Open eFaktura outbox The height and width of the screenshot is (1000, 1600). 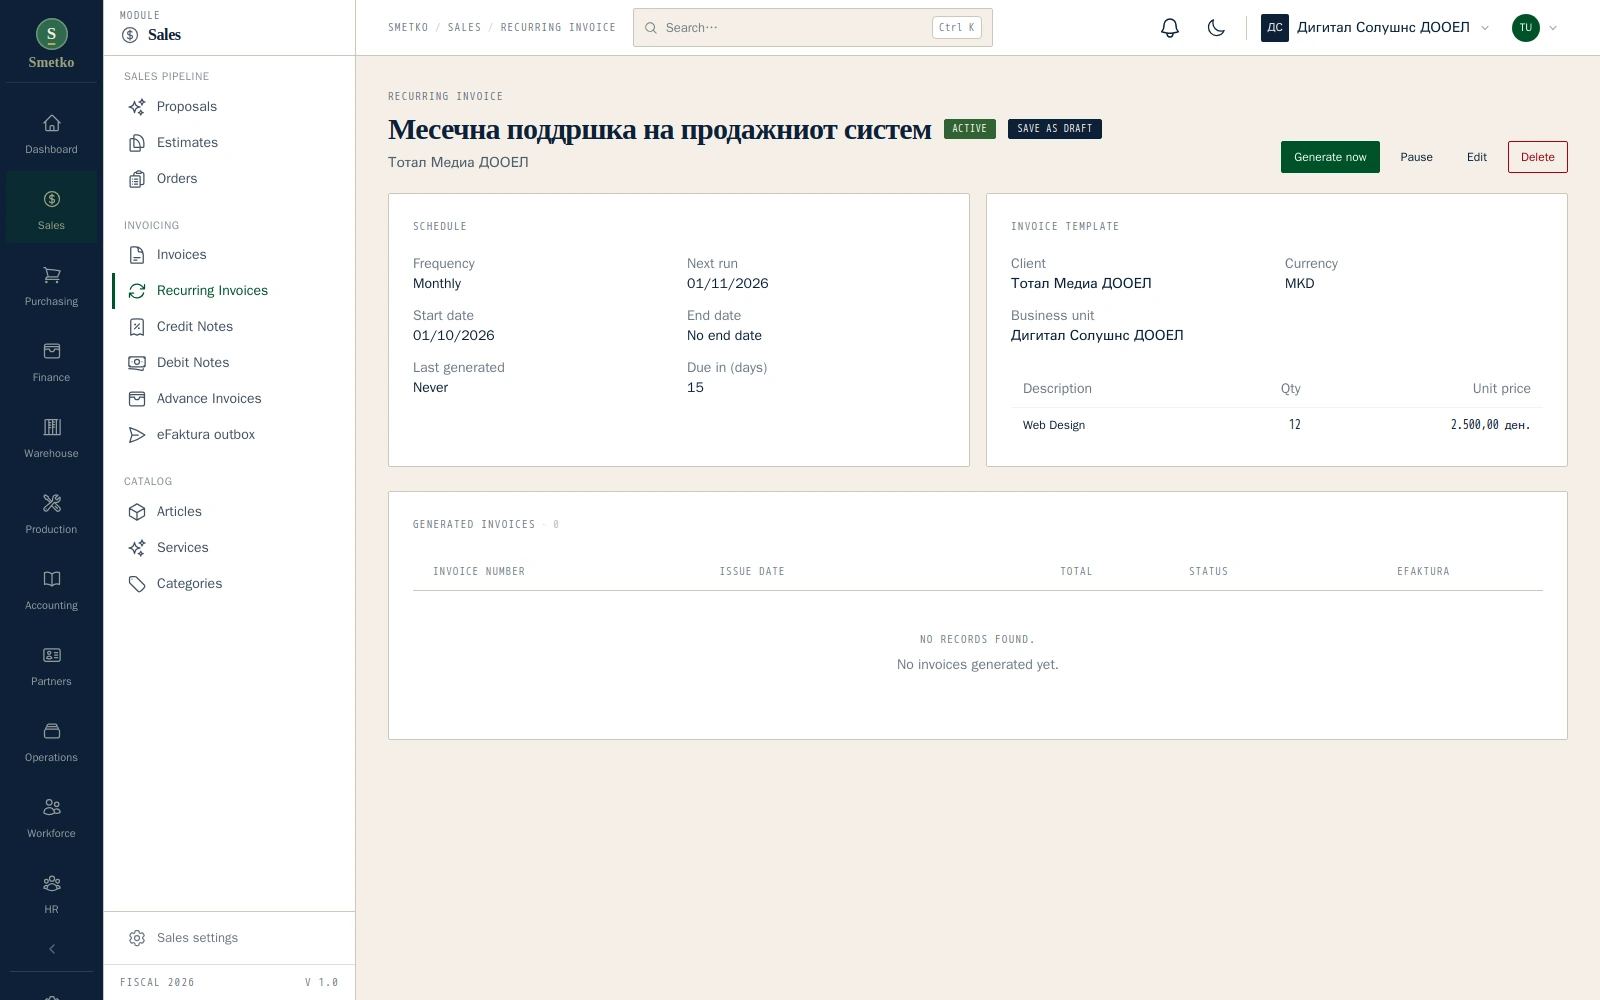[x=229, y=435]
